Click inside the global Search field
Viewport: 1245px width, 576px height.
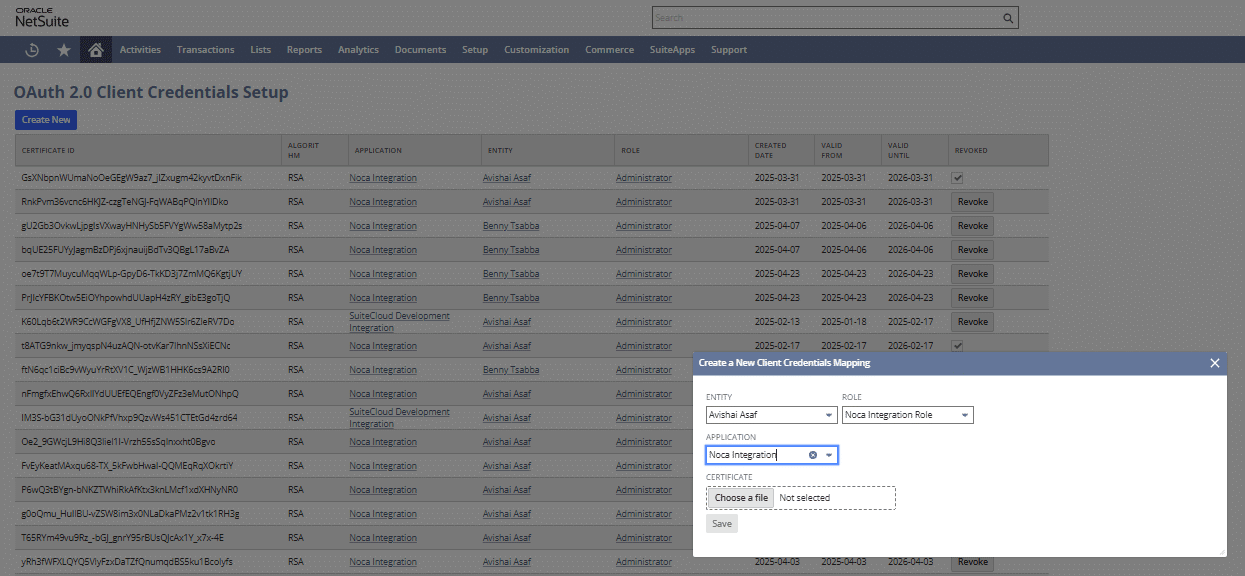pyautogui.click(x=826, y=18)
